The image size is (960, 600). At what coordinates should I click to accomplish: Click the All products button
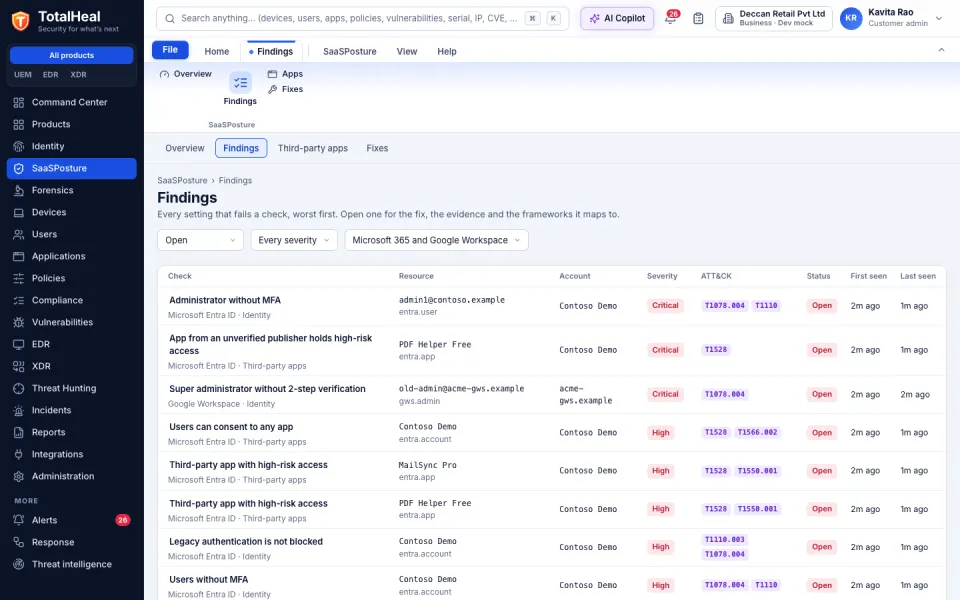72,55
